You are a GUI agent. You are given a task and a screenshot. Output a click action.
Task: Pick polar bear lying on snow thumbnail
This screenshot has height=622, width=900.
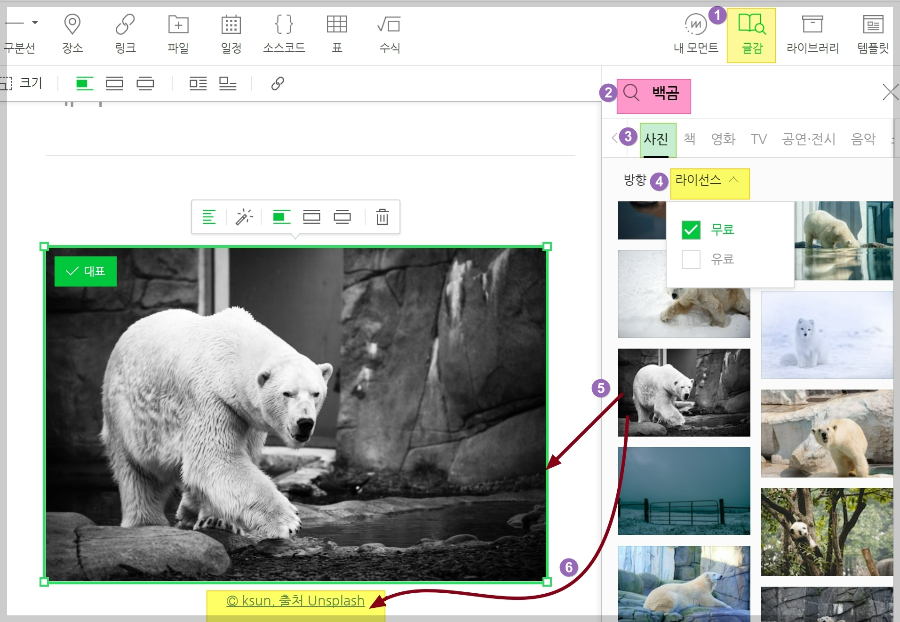click(684, 312)
